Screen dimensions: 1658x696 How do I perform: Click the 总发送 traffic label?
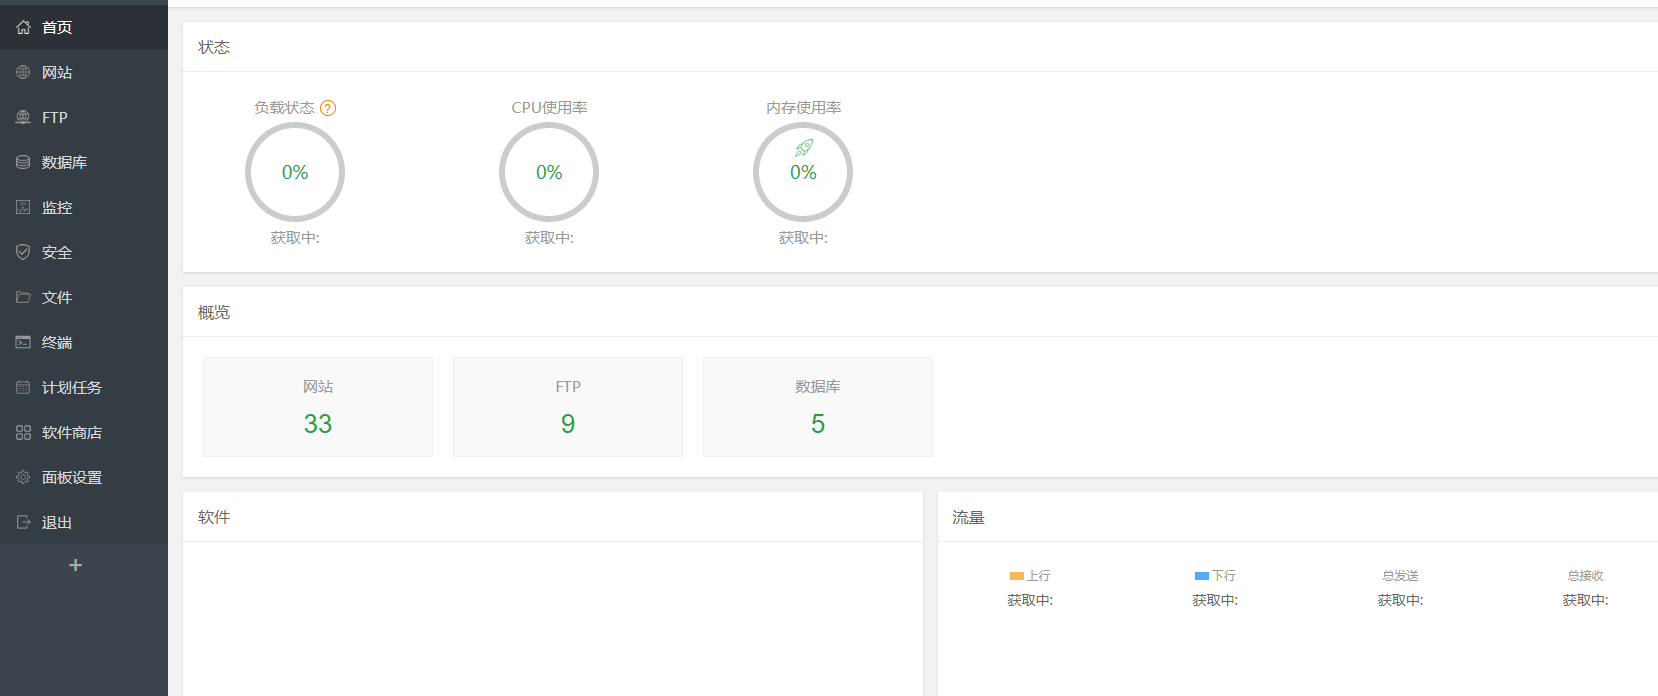[x=1400, y=576]
